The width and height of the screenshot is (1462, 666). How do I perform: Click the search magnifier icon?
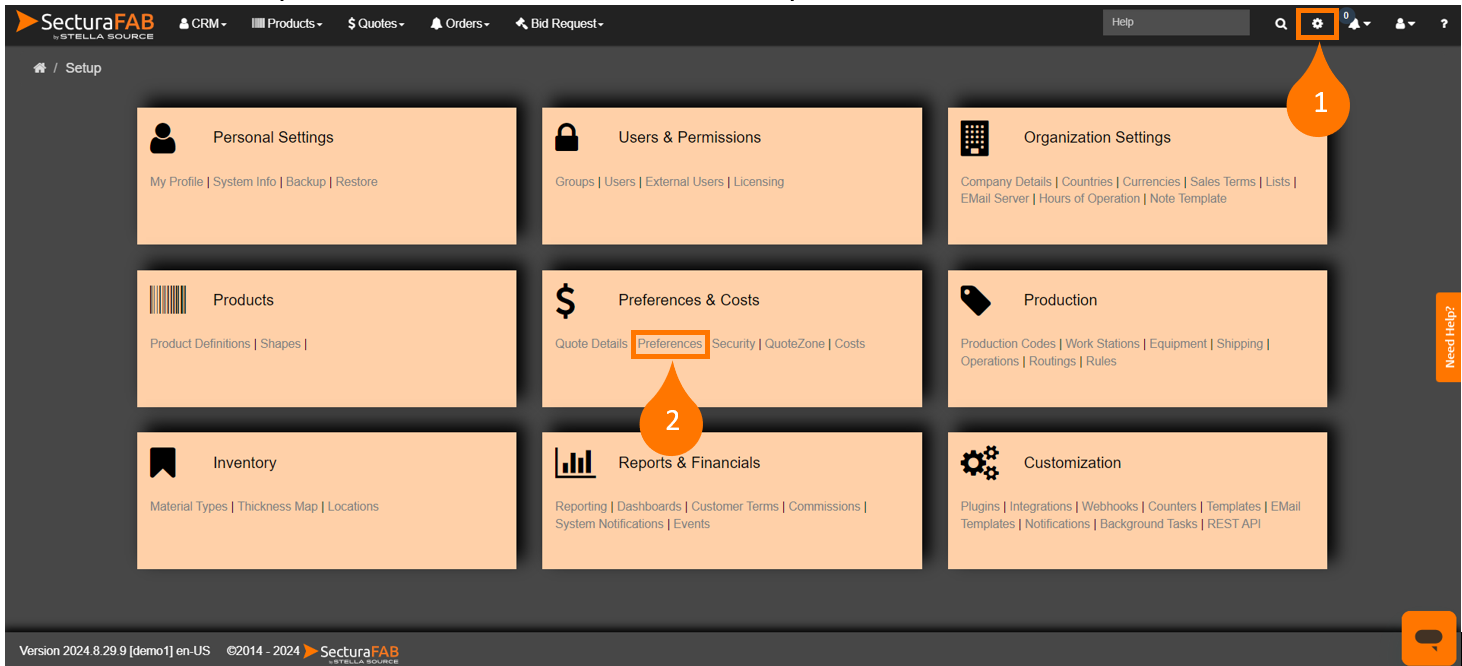click(x=1281, y=24)
